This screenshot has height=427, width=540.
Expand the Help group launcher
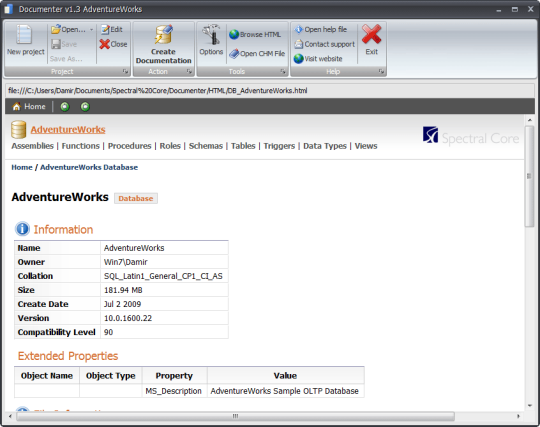(381, 71)
